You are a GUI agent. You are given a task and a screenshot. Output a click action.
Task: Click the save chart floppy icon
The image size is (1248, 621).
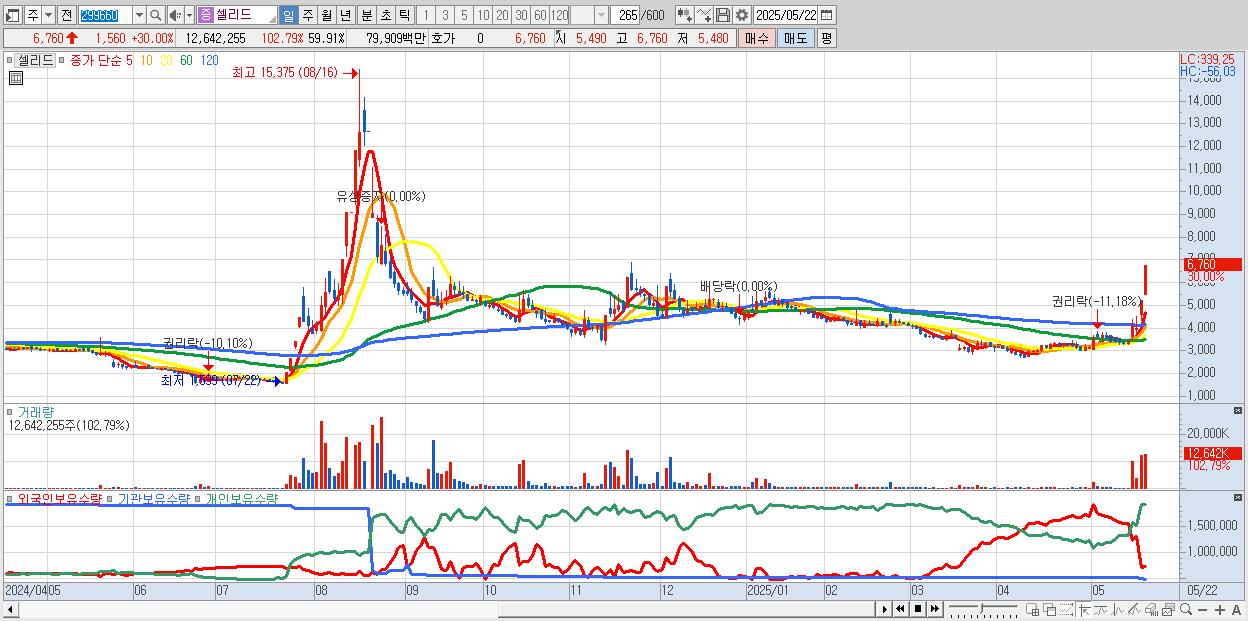[722, 15]
